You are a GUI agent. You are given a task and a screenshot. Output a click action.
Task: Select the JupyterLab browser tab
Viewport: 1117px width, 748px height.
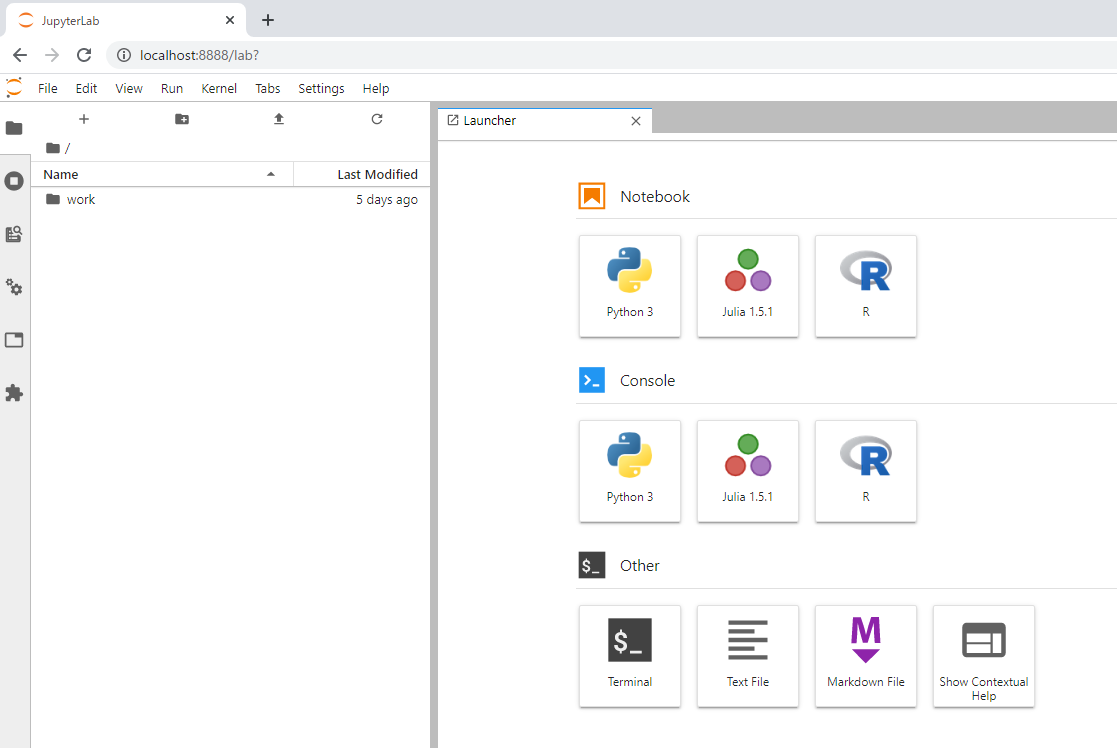click(126, 20)
